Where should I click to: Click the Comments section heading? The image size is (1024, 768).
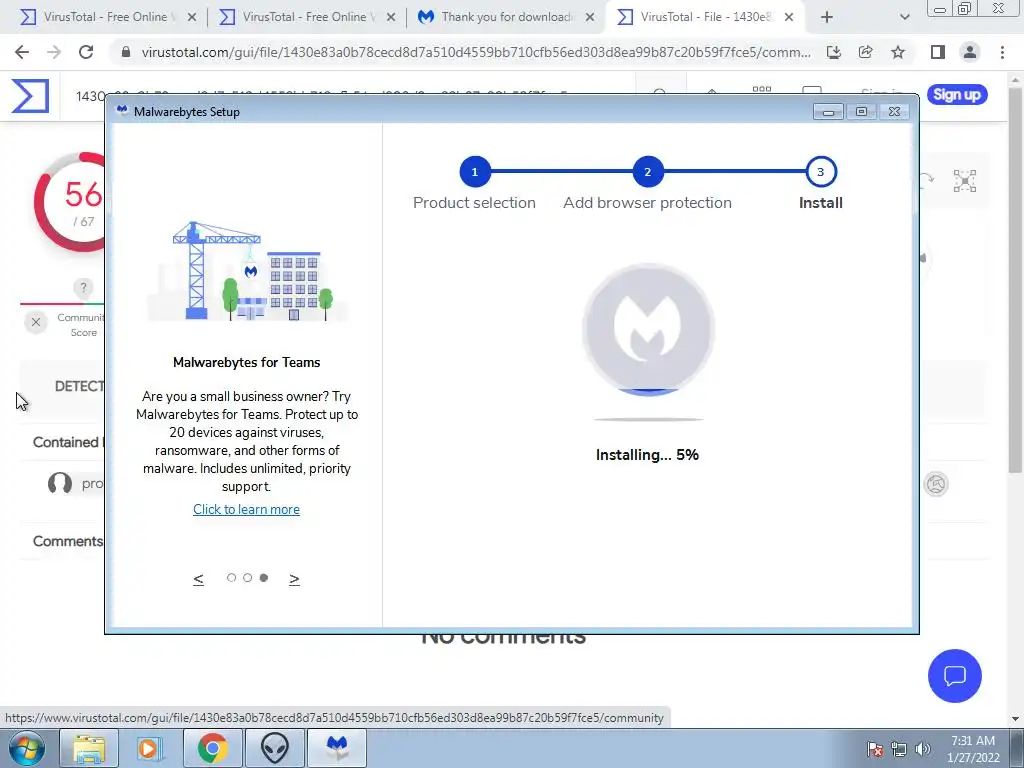(x=68, y=541)
